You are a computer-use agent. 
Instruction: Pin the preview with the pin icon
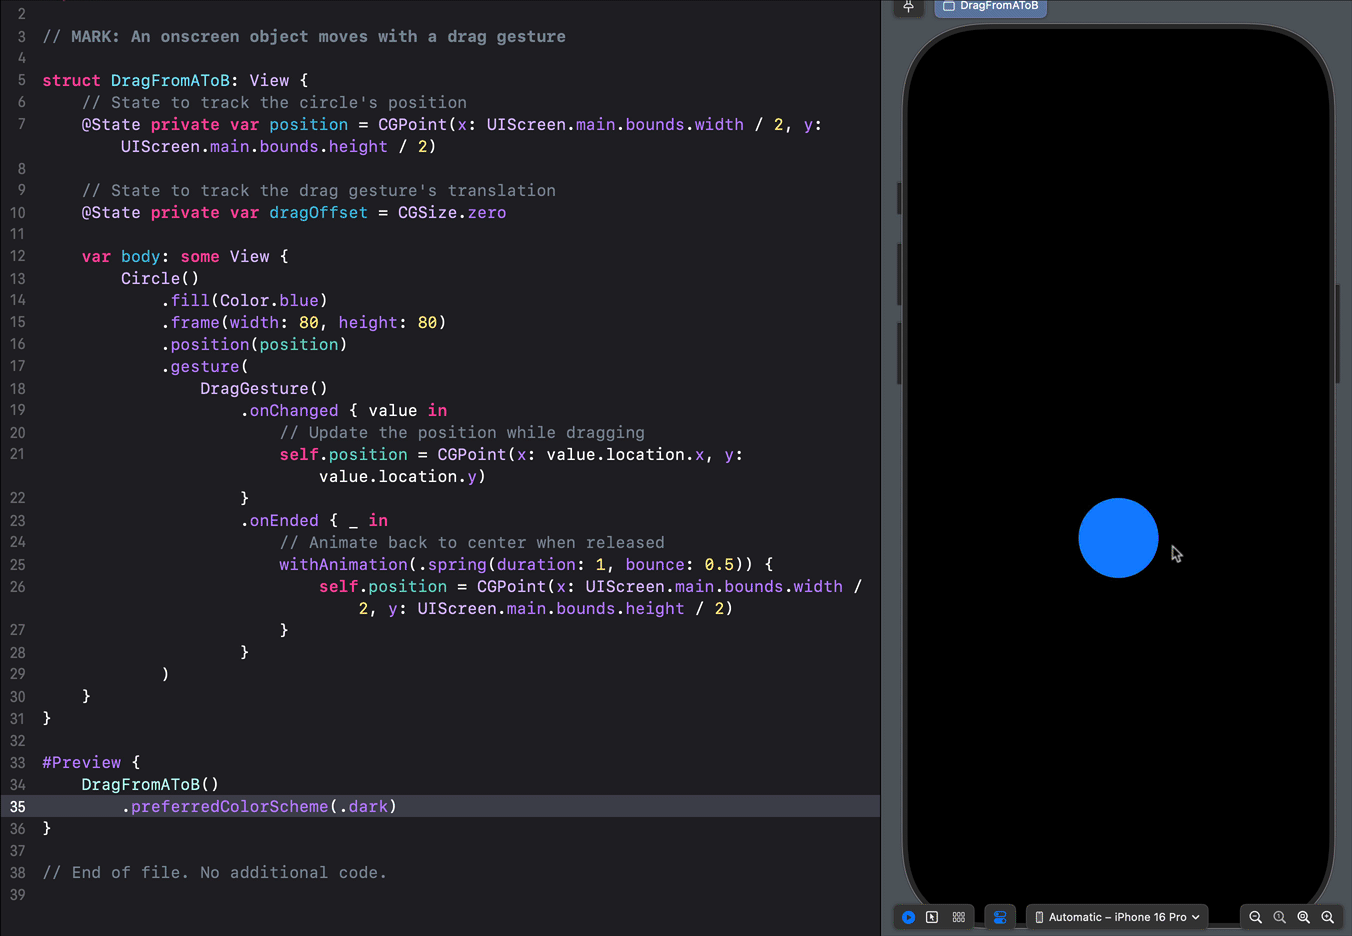908,6
